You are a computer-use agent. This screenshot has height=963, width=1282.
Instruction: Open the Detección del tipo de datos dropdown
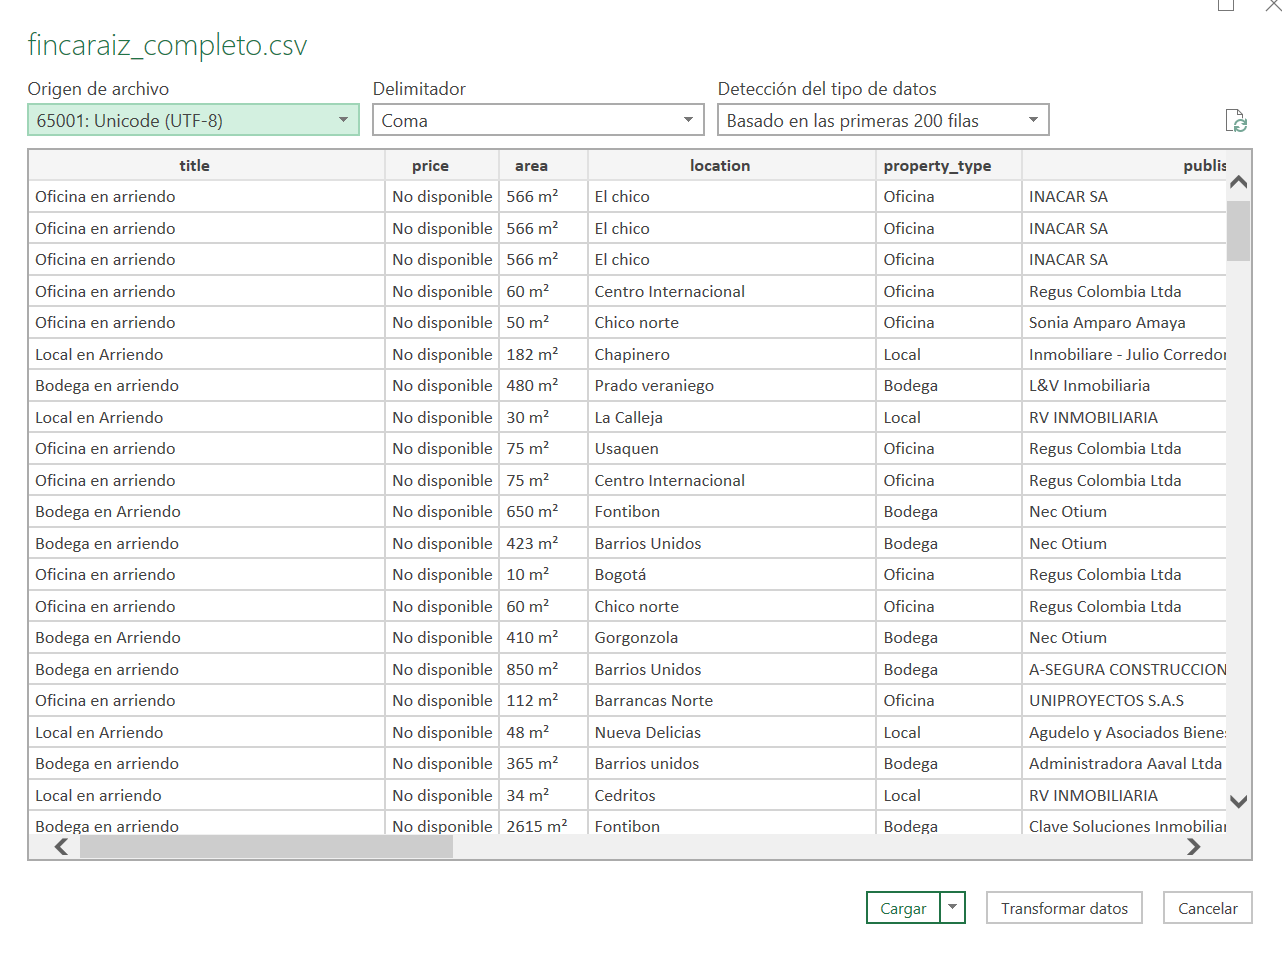[883, 120]
